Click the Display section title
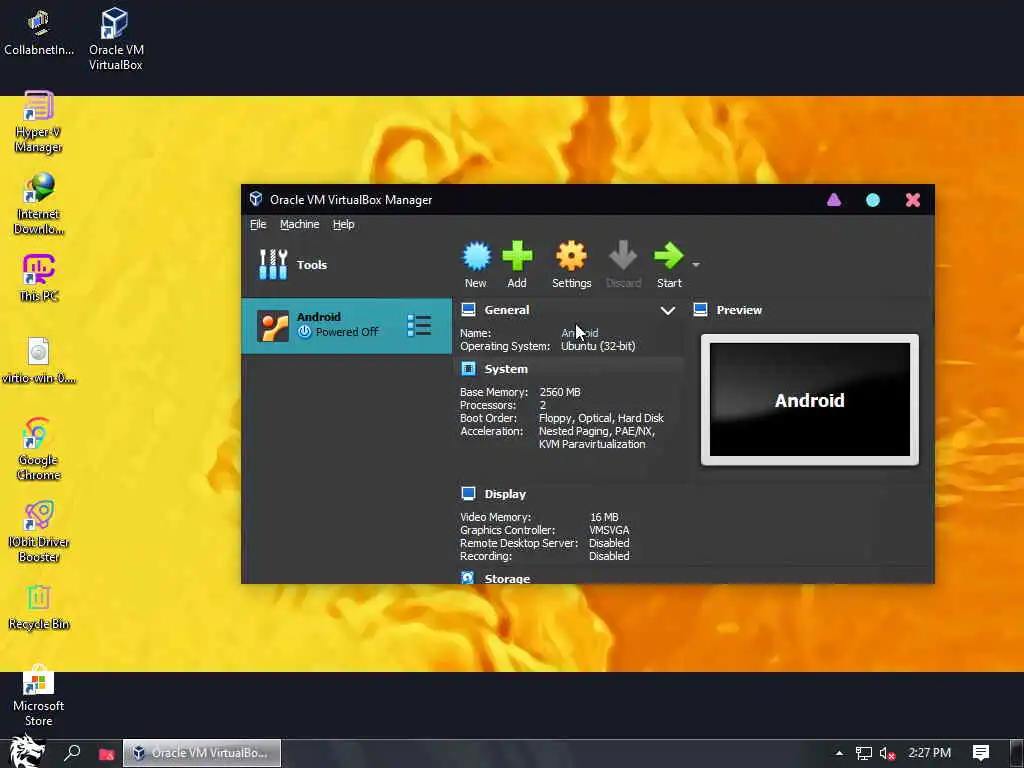The width and height of the screenshot is (1024, 768). [x=505, y=494]
